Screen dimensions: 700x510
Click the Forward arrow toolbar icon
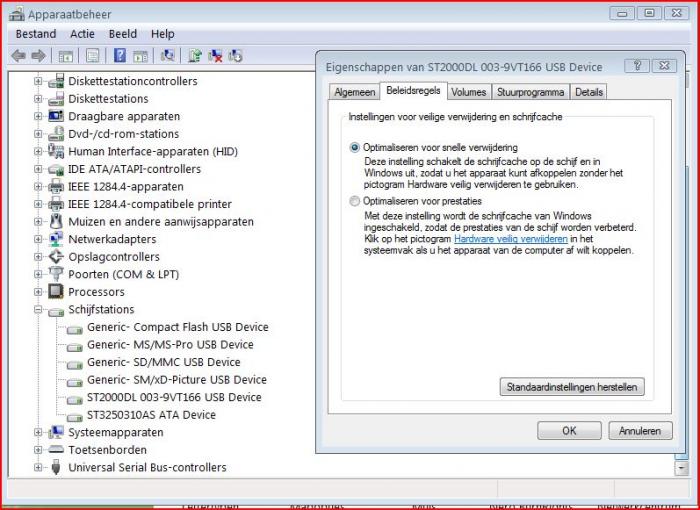(x=38, y=56)
